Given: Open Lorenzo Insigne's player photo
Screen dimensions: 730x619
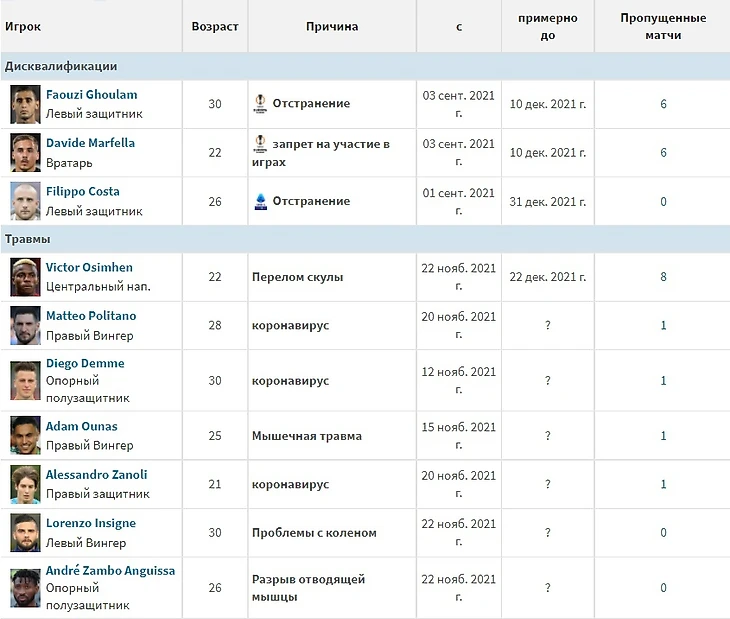Looking at the screenshot, I should (25, 533).
